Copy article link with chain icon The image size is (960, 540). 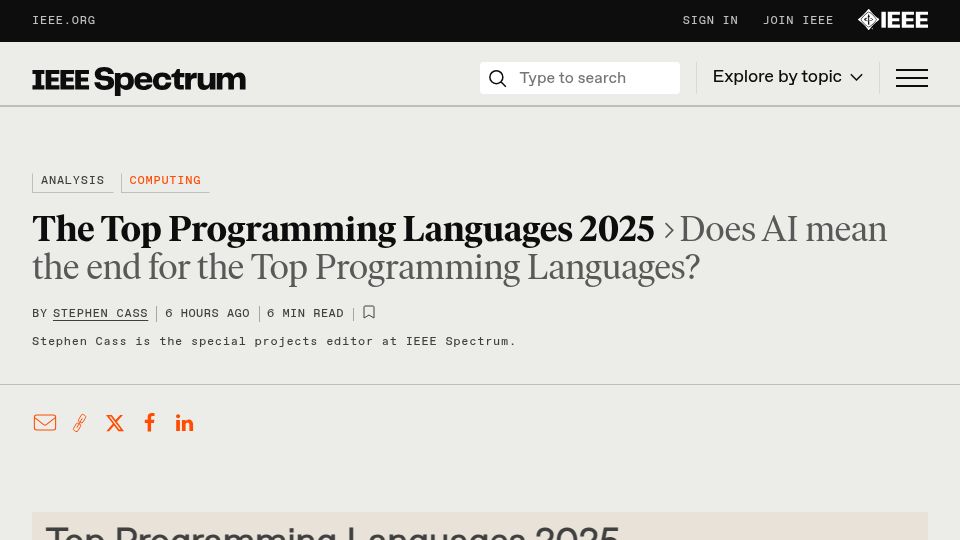80,422
